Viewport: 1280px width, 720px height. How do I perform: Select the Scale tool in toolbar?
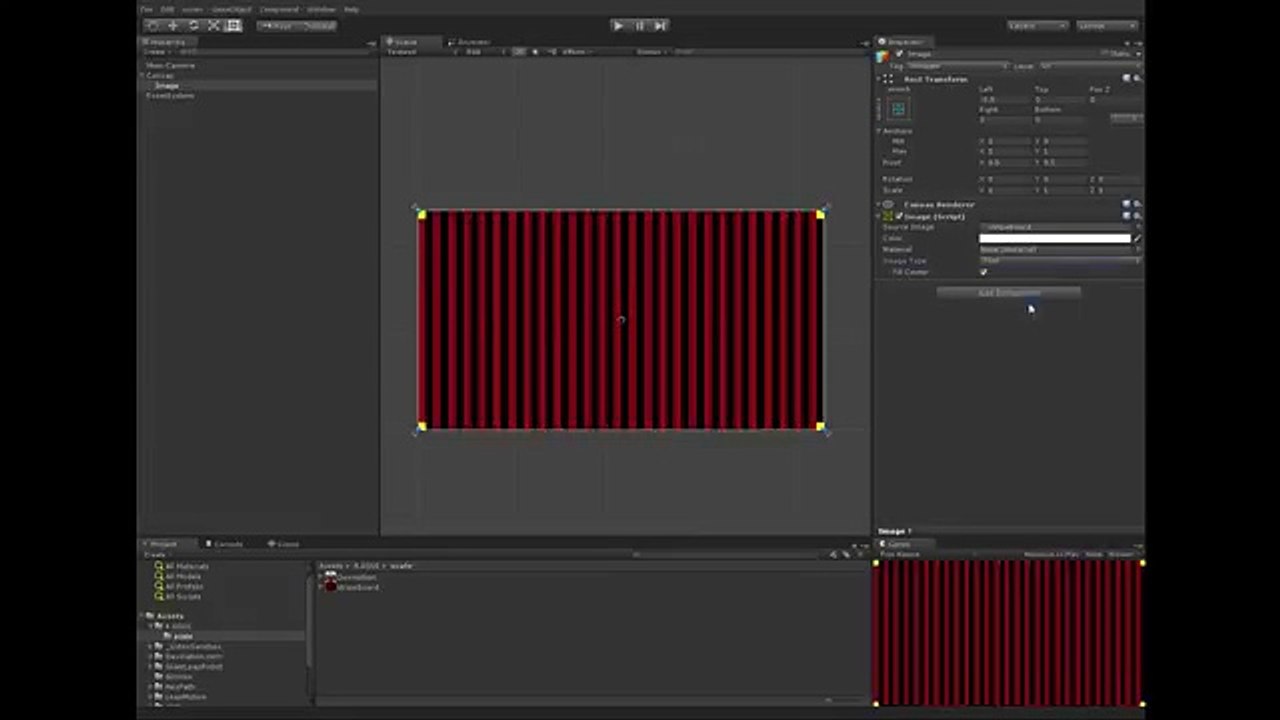(213, 25)
